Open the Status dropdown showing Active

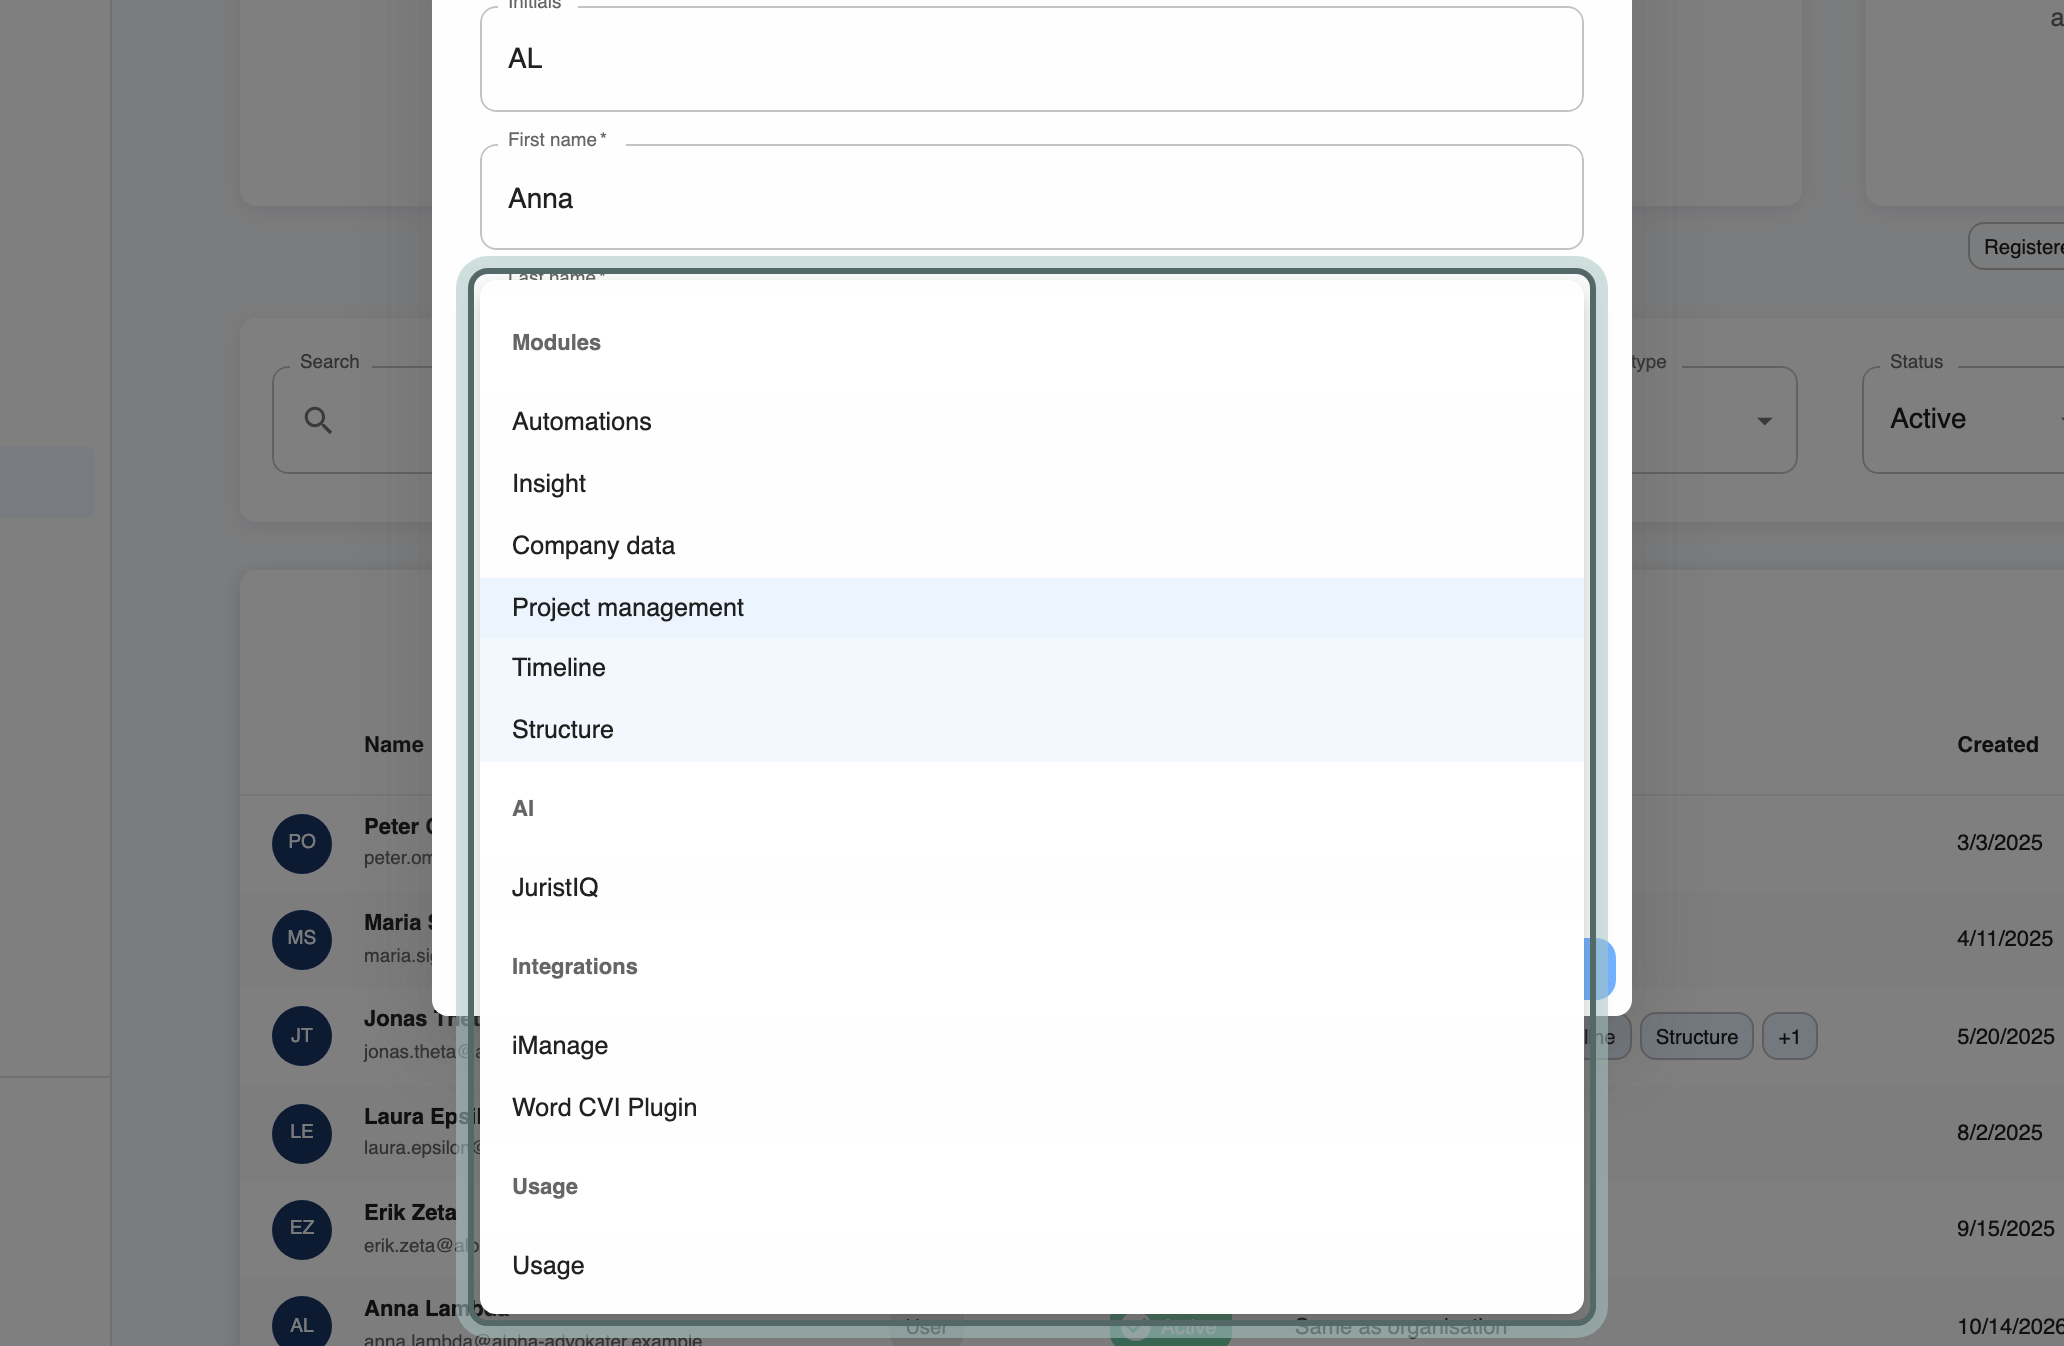pos(1964,419)
